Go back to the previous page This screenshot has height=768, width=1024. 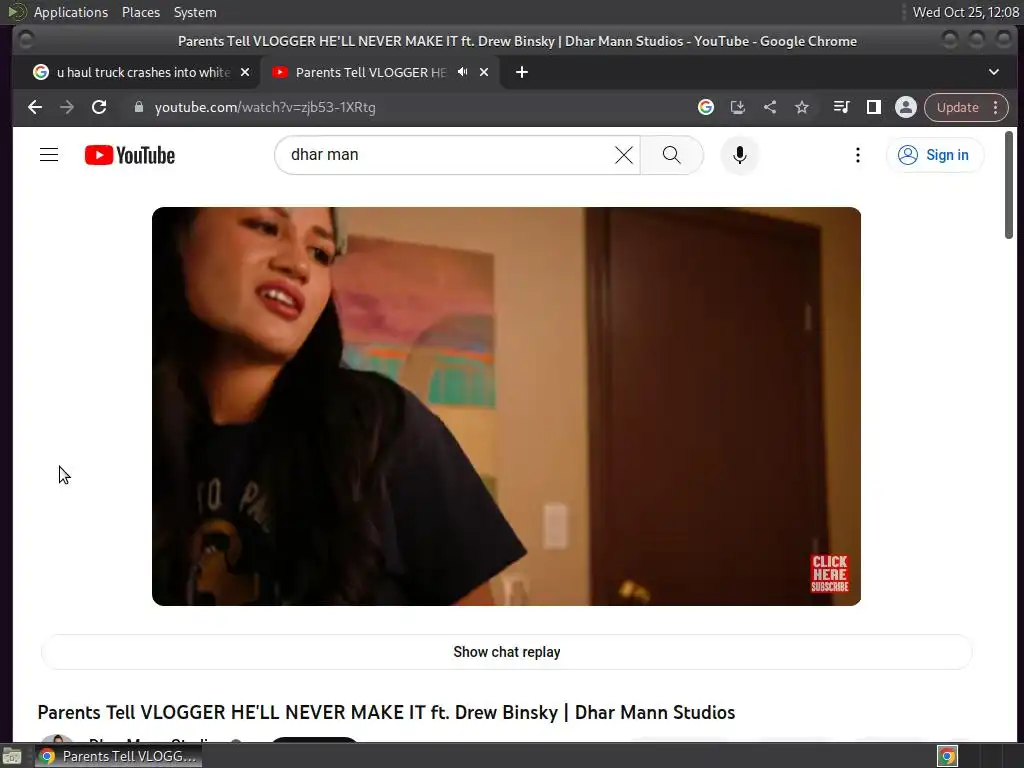point(35,107)
